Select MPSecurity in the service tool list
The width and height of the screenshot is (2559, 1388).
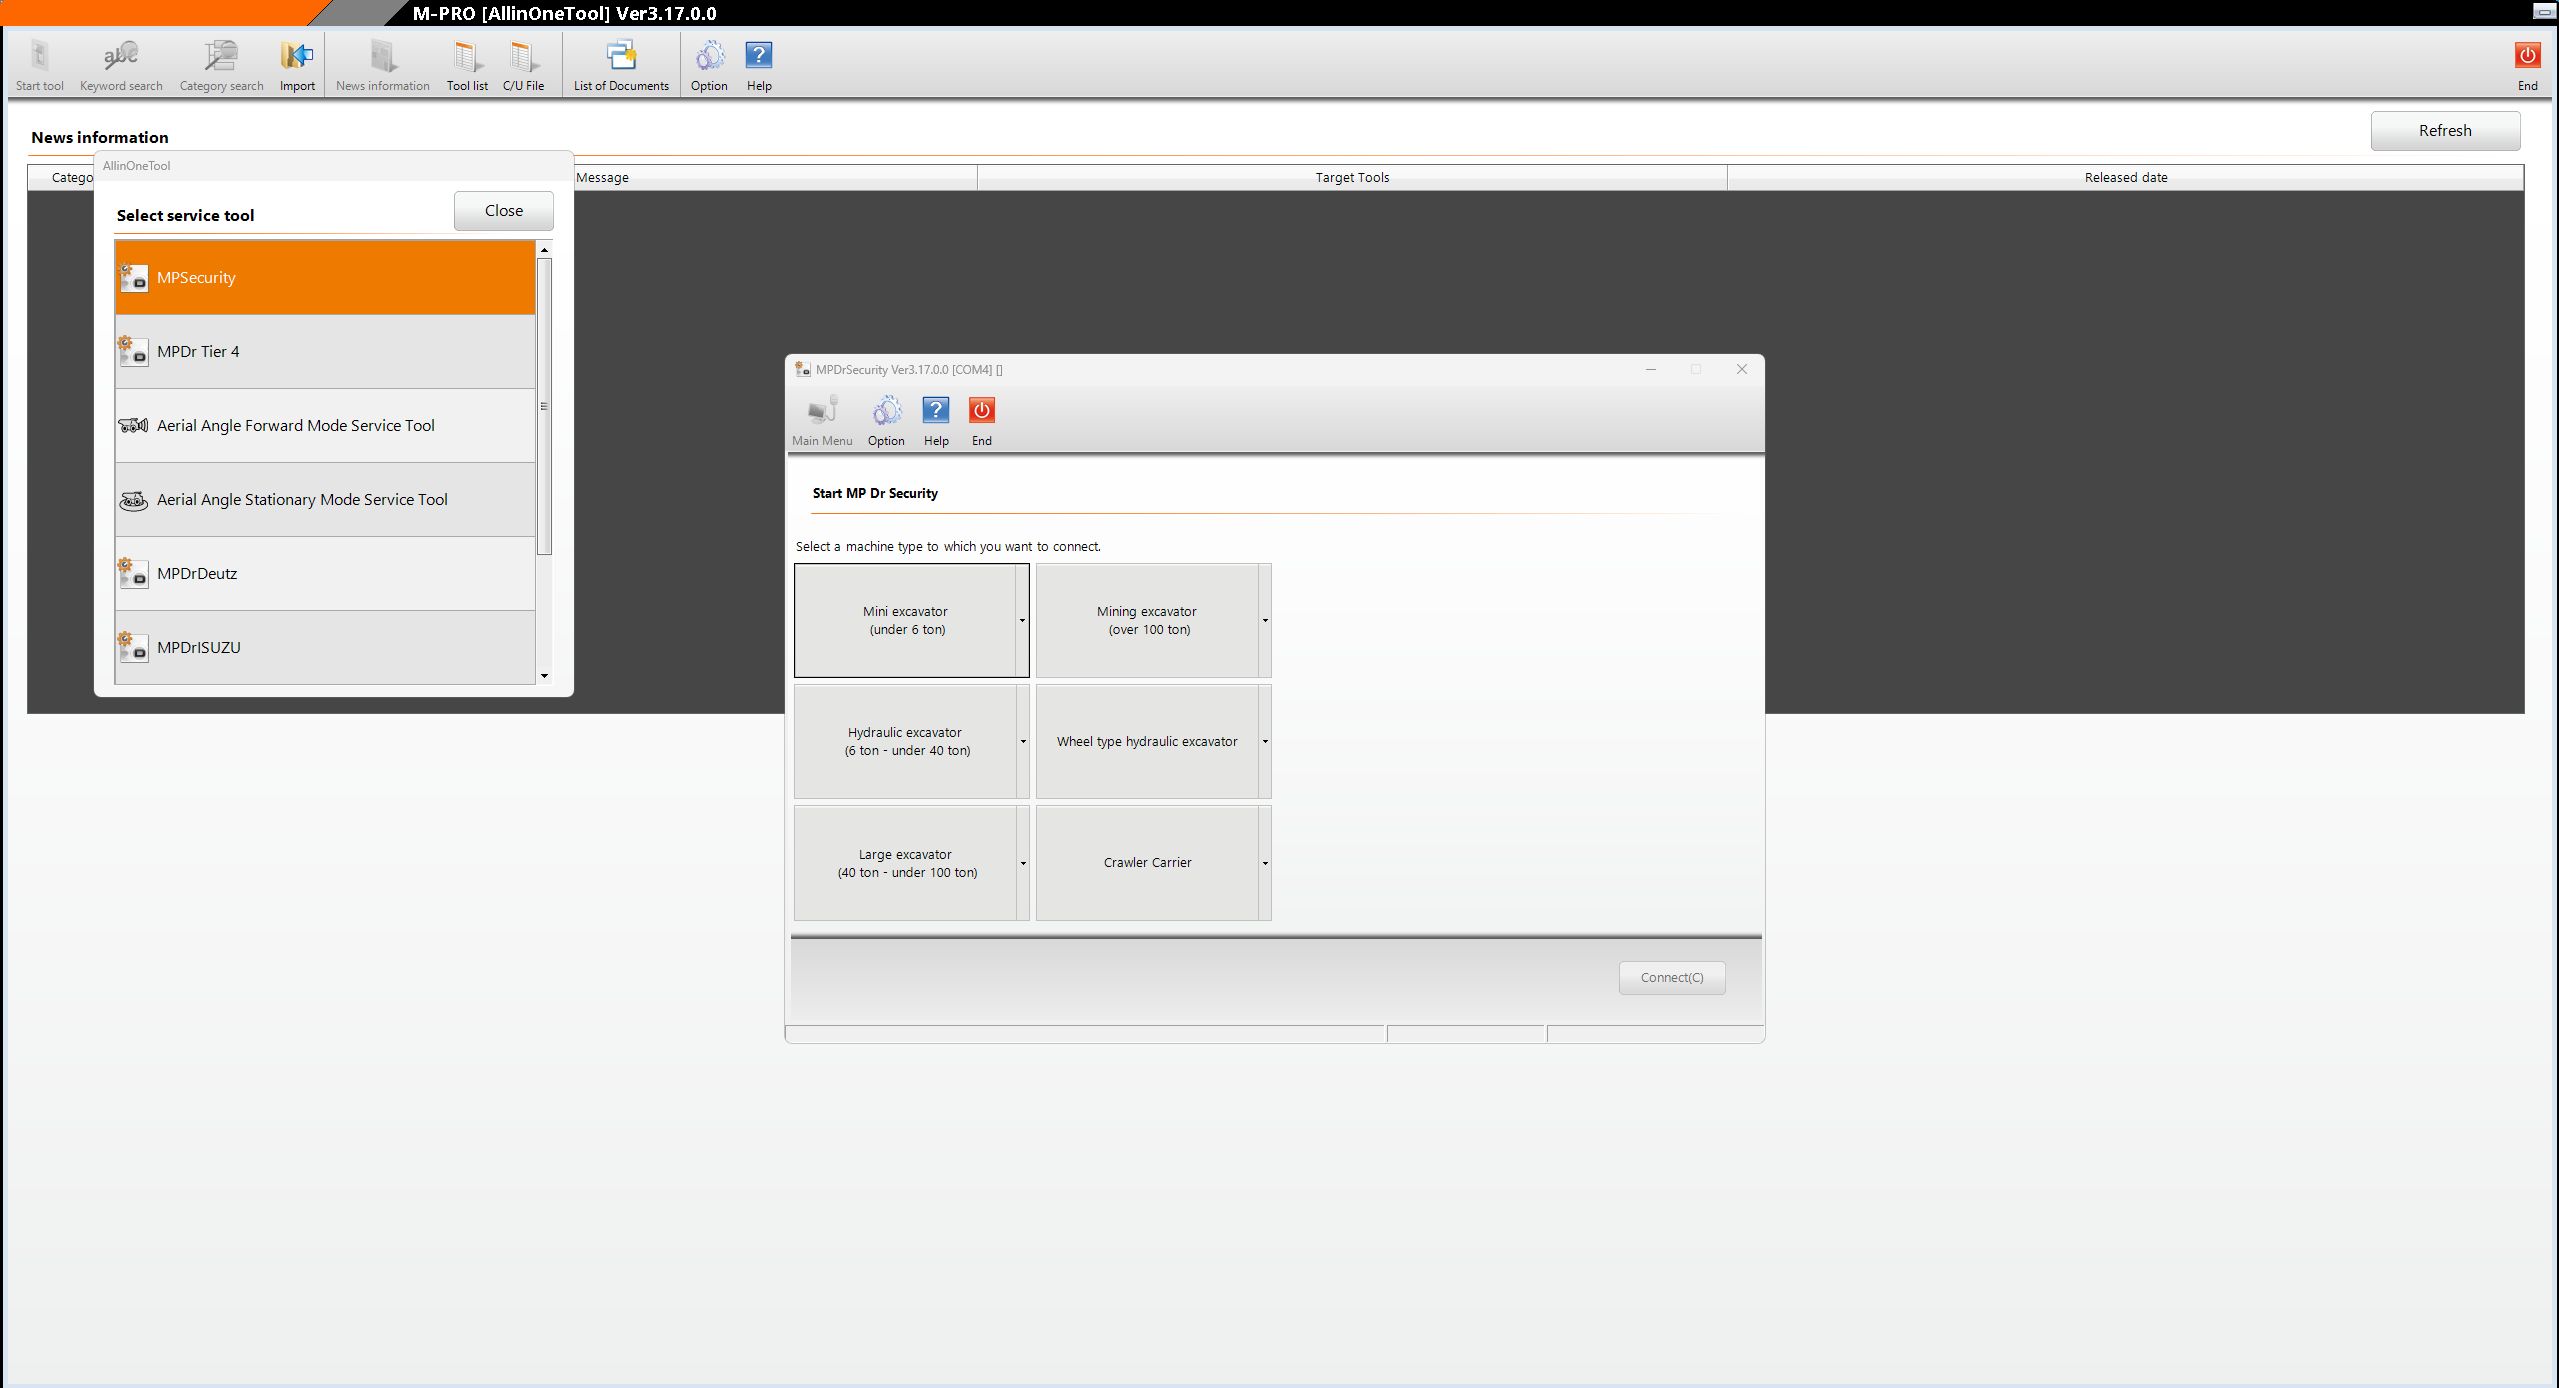325,278
